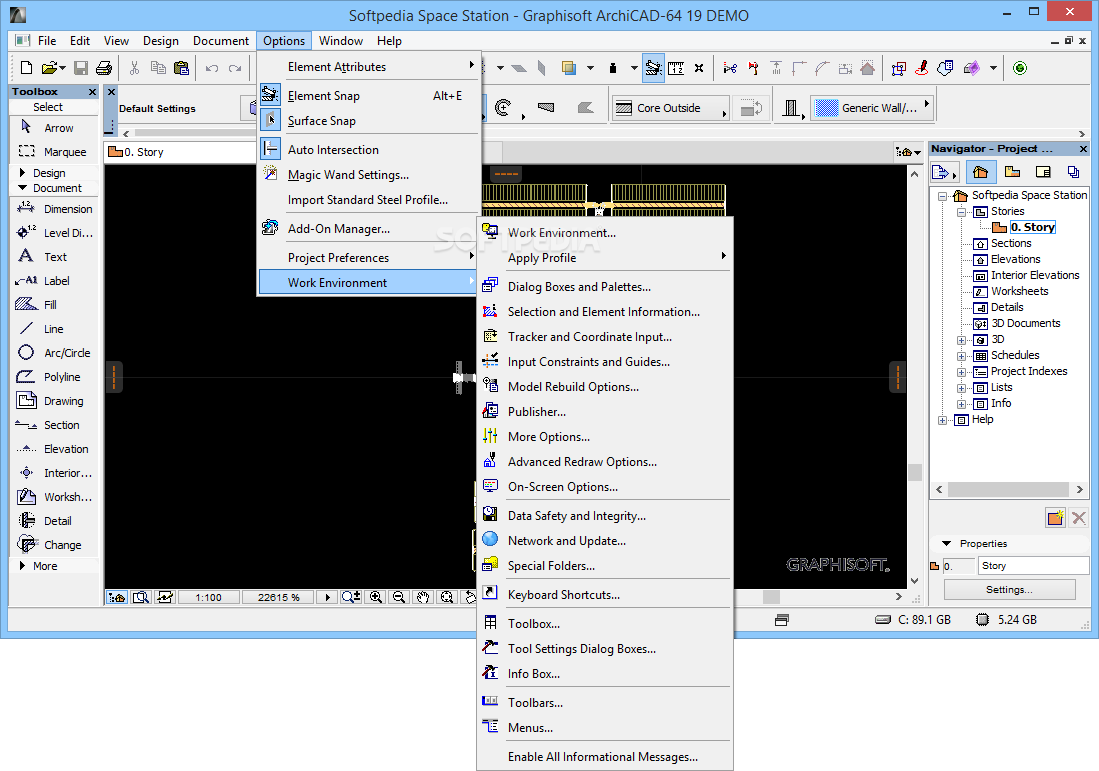Screen dimensions: 1099x771
Task: Open the Generic Wall dropdown
Action: [873, 108]
